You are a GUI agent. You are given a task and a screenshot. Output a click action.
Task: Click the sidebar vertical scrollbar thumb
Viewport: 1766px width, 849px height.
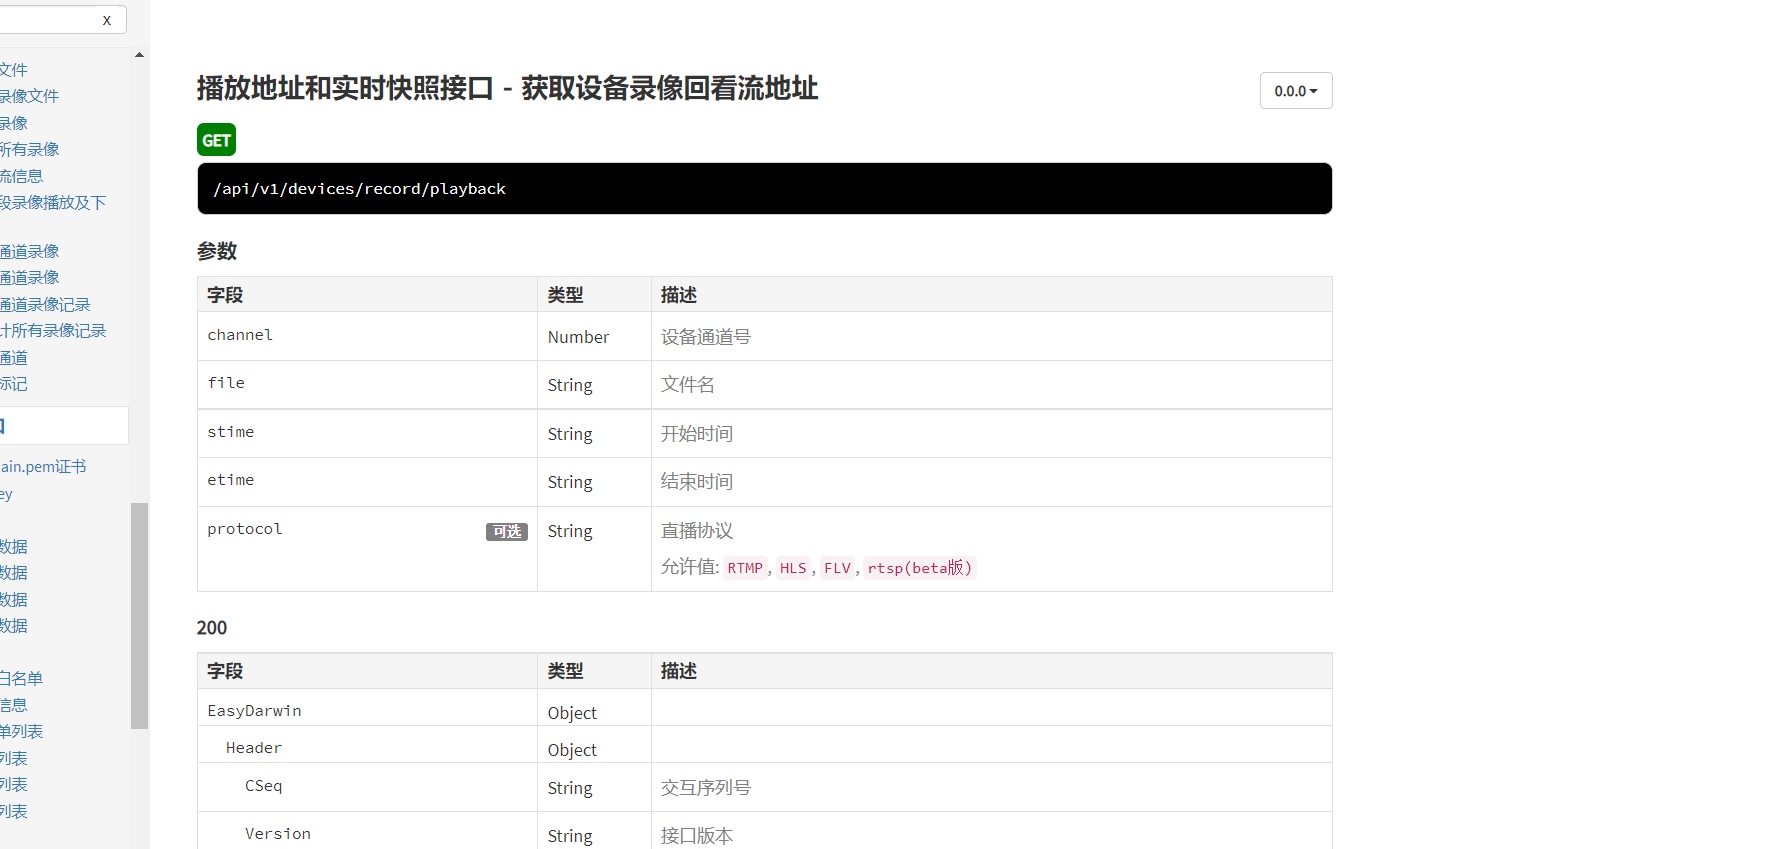click(x=139, y=615)
